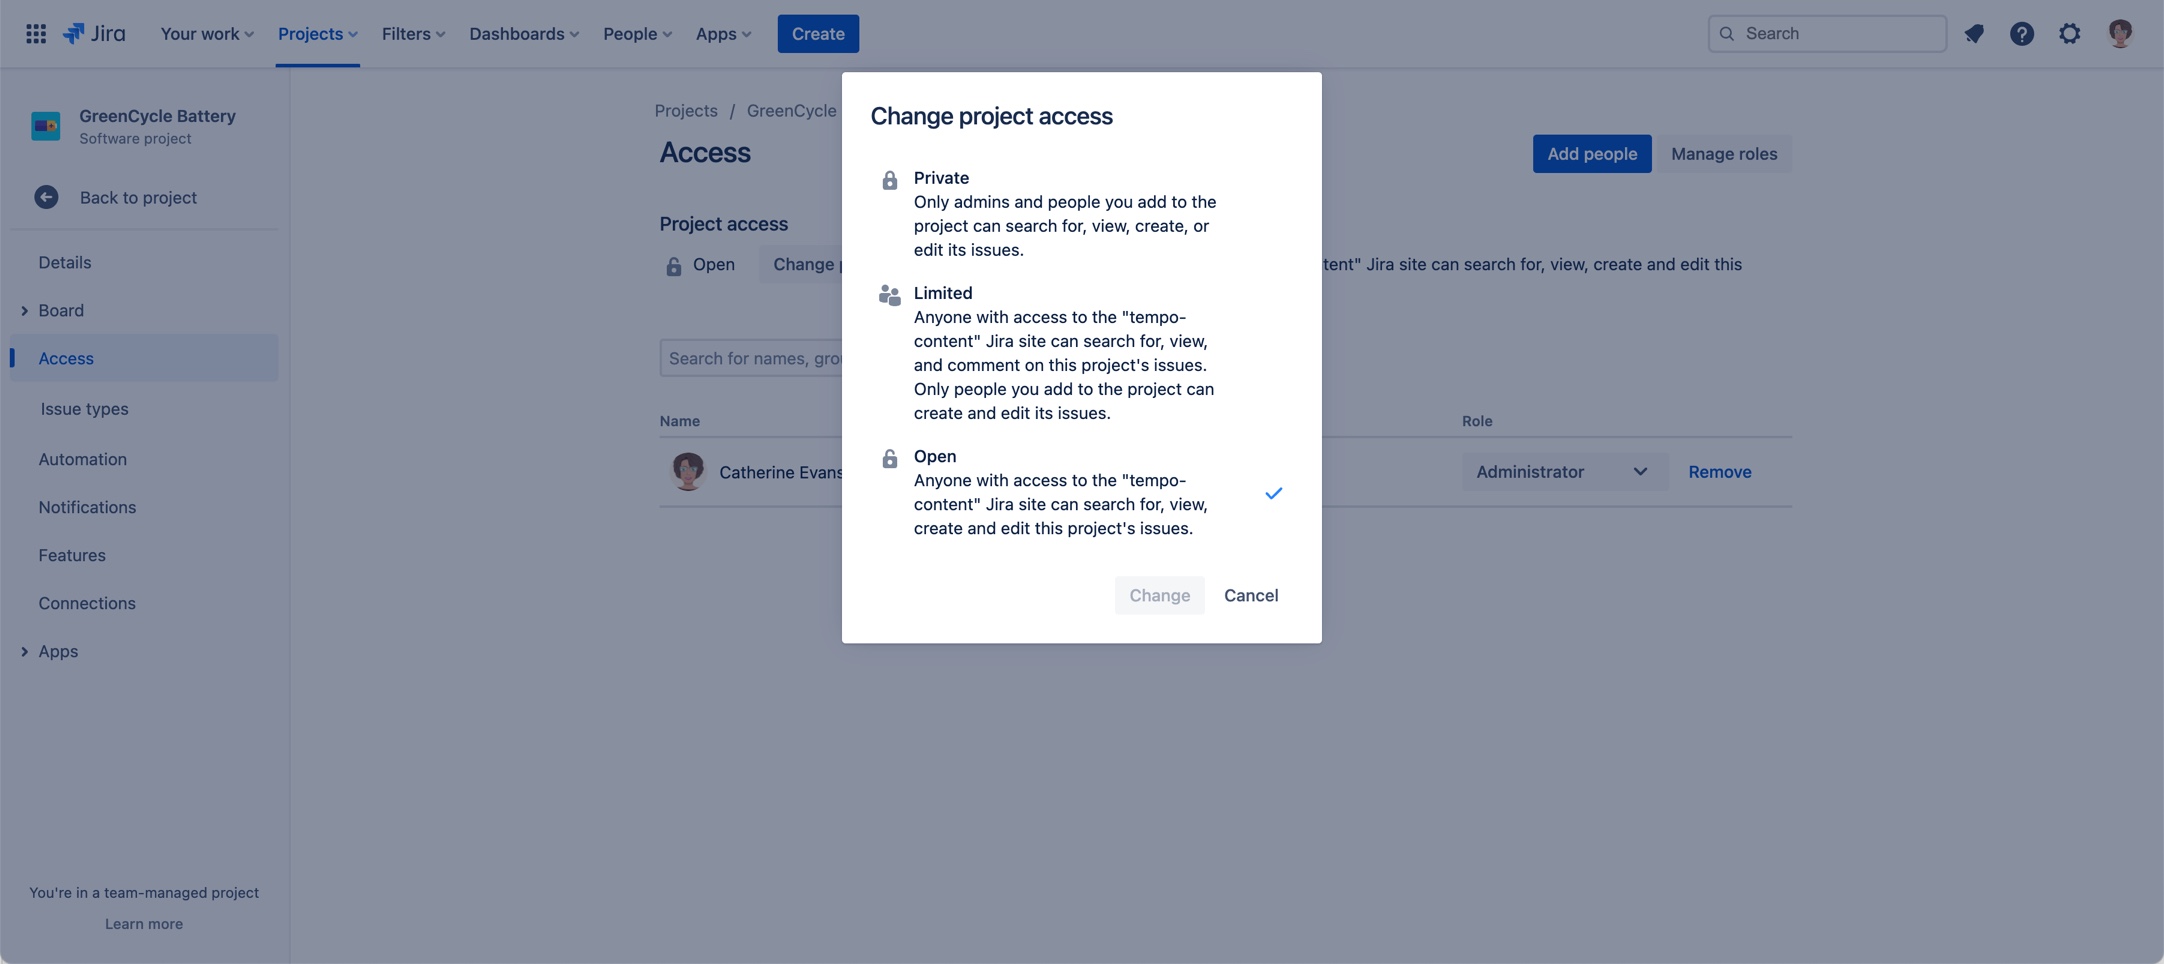Click the Jira logo
The image size is (2164, 964).
(x=94, y=34)
